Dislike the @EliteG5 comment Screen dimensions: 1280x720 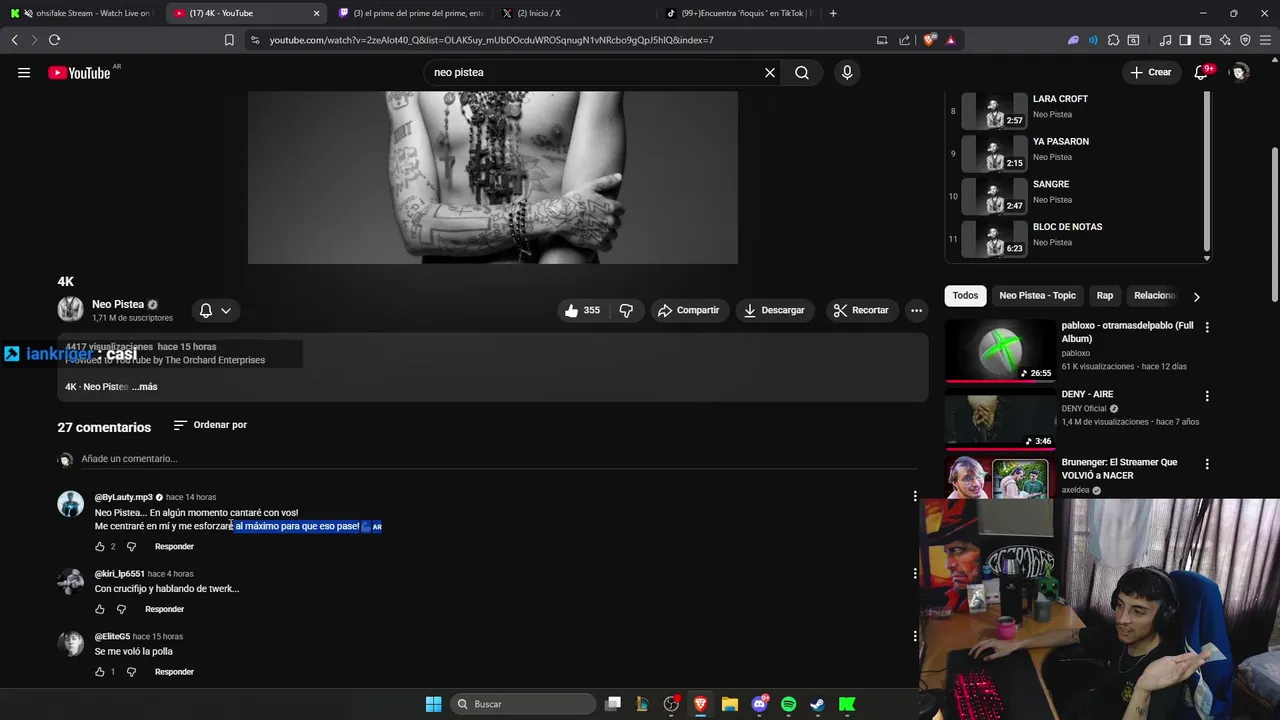(x=131, y=672)
